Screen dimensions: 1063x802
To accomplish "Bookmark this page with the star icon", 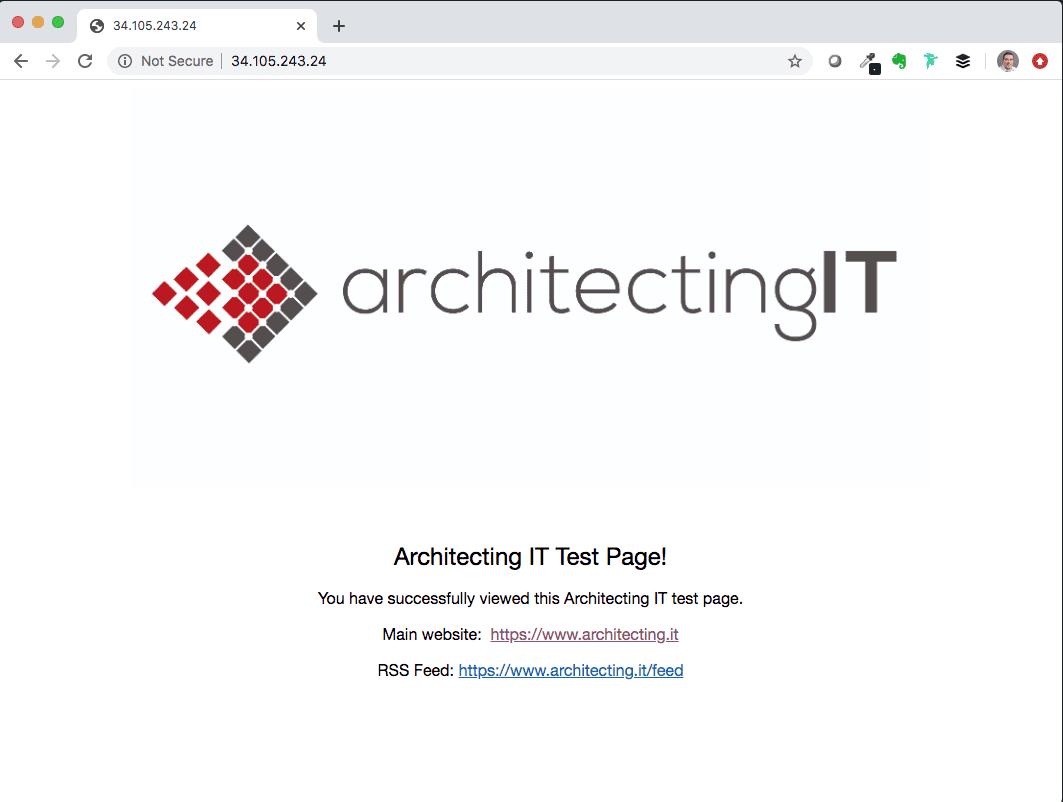I will [795, 61].
